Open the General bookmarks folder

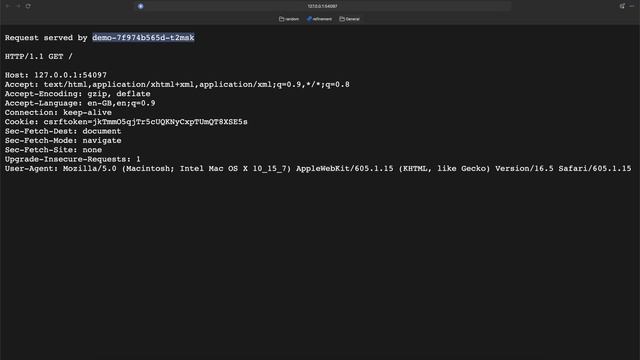coord(349,19)
